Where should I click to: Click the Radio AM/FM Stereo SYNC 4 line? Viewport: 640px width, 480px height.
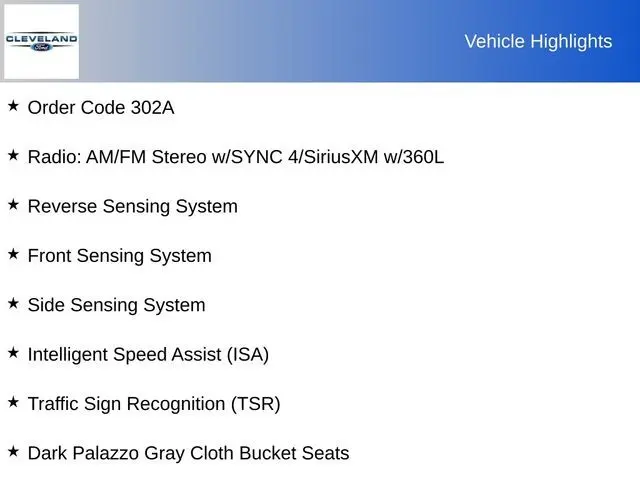236,157
